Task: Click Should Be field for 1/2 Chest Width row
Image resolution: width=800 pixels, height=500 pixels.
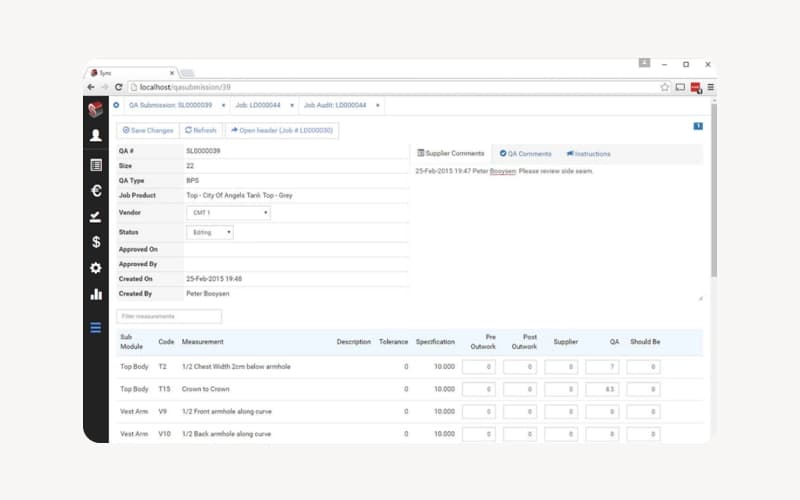Action: [x=643, y=367]
